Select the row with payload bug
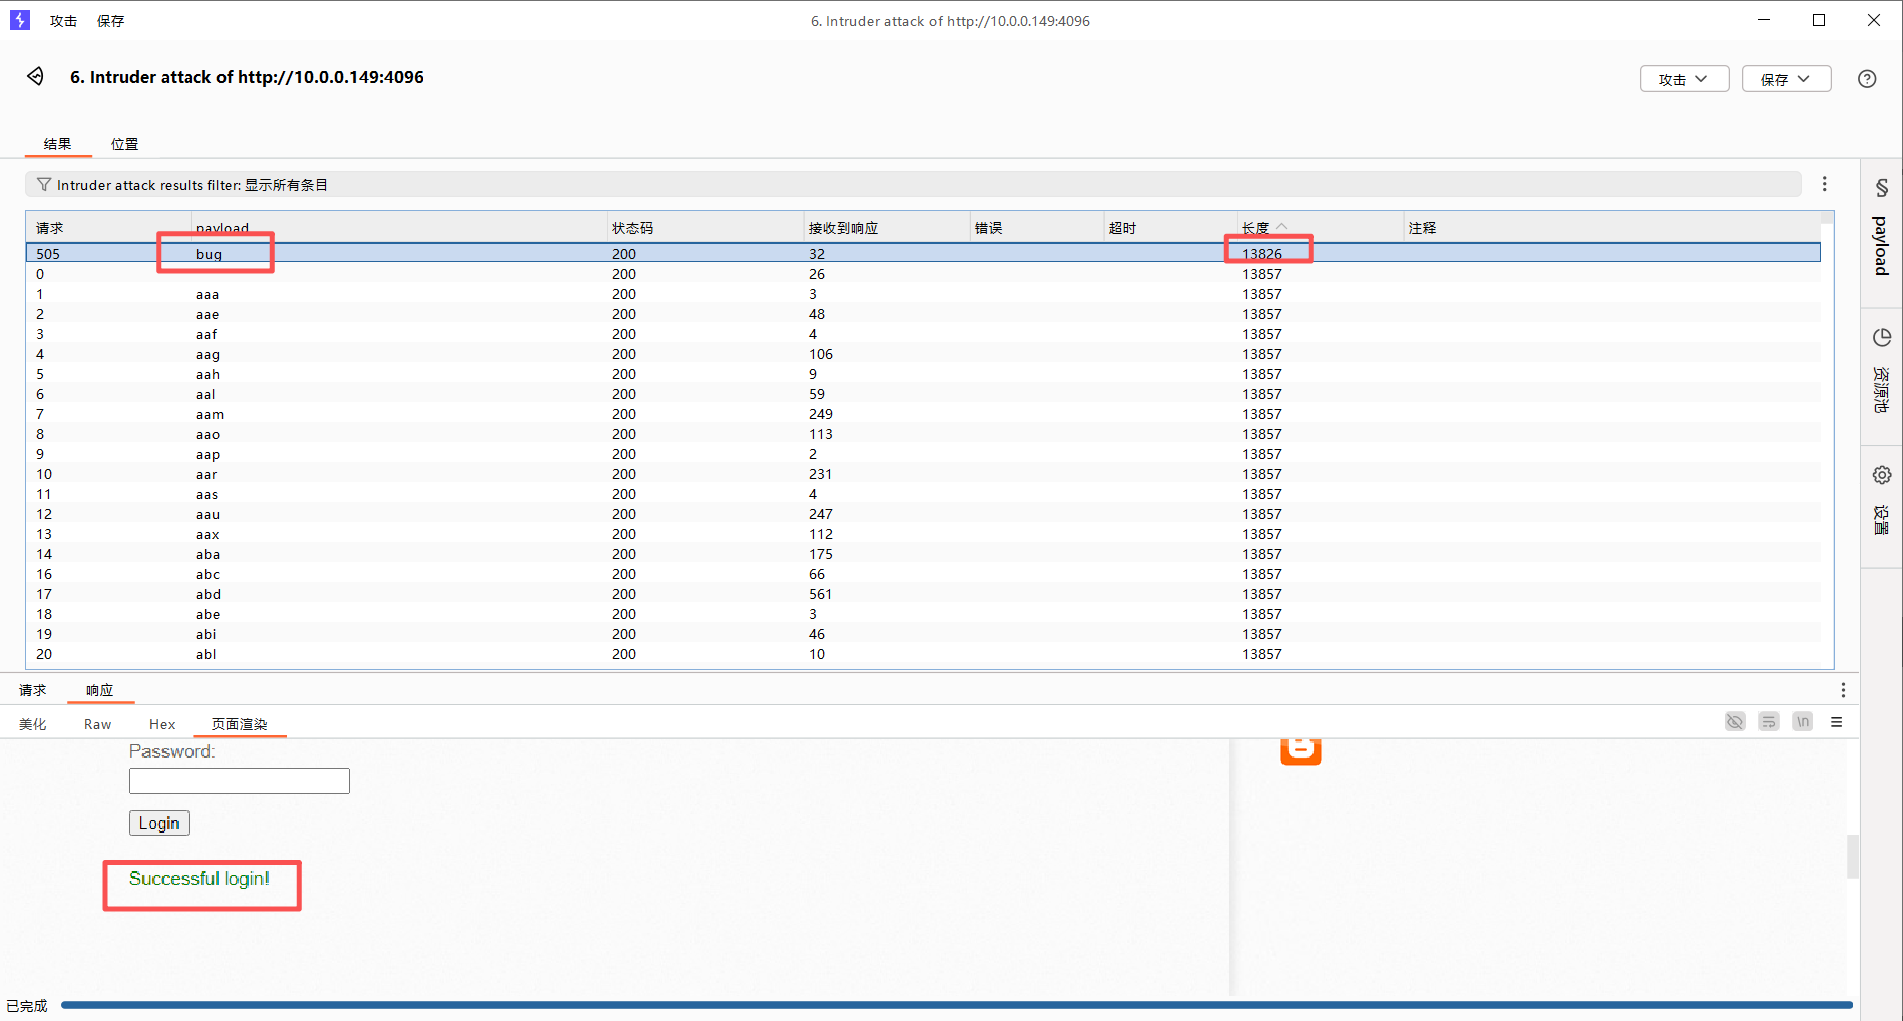 pos(923,254)
